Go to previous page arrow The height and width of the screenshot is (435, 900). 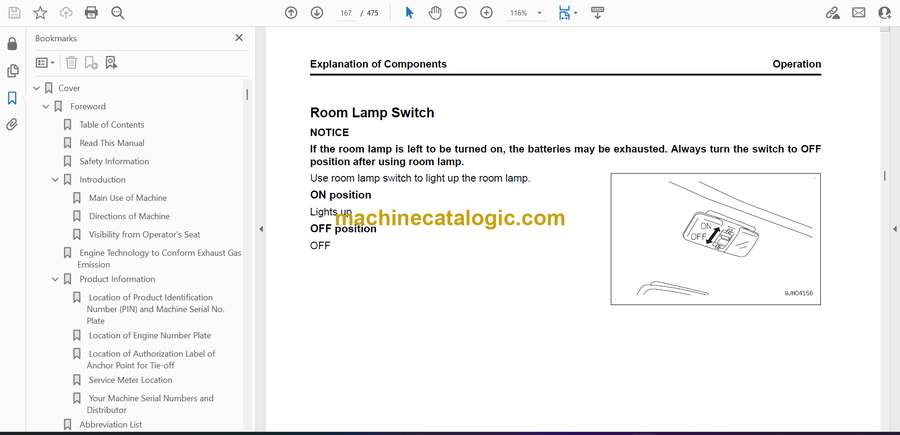coord(291,13)
